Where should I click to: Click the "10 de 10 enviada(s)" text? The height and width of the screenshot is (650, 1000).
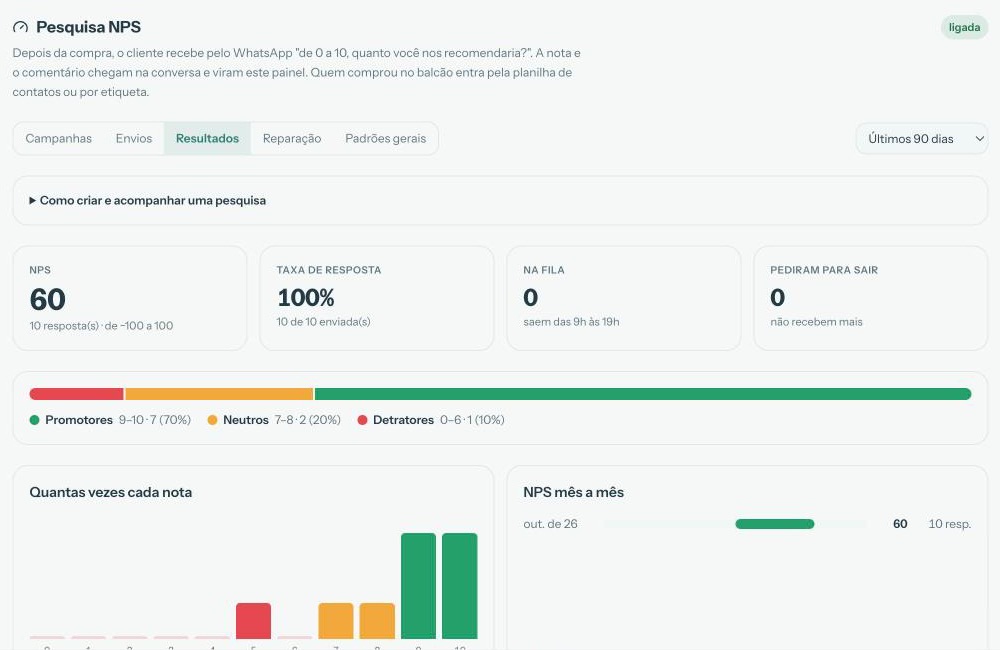pyautogui.click(x=323, y=321)
